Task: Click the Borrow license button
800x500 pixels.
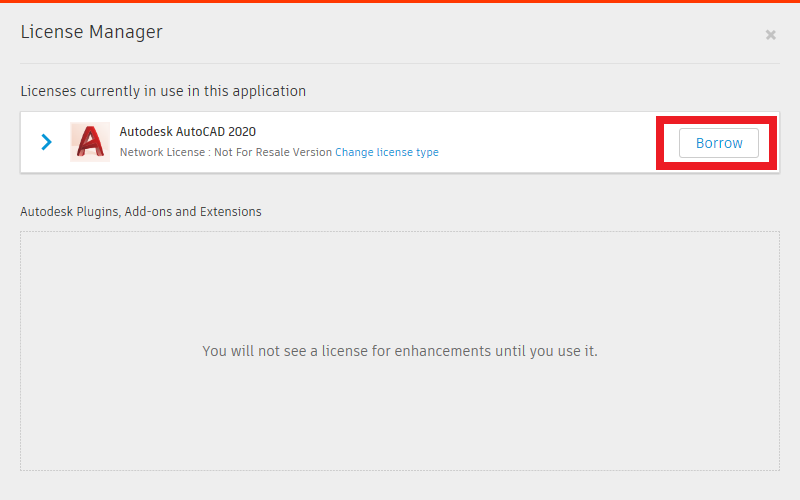Action: point(718,143)
